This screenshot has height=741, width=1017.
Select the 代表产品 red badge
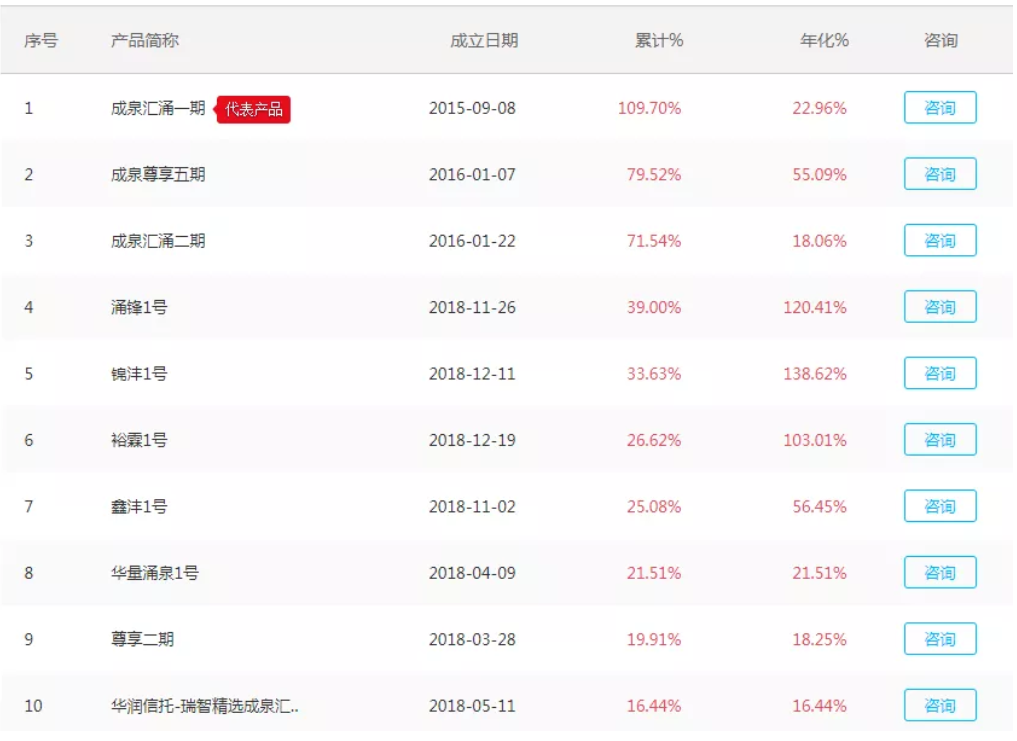(253, 109)
